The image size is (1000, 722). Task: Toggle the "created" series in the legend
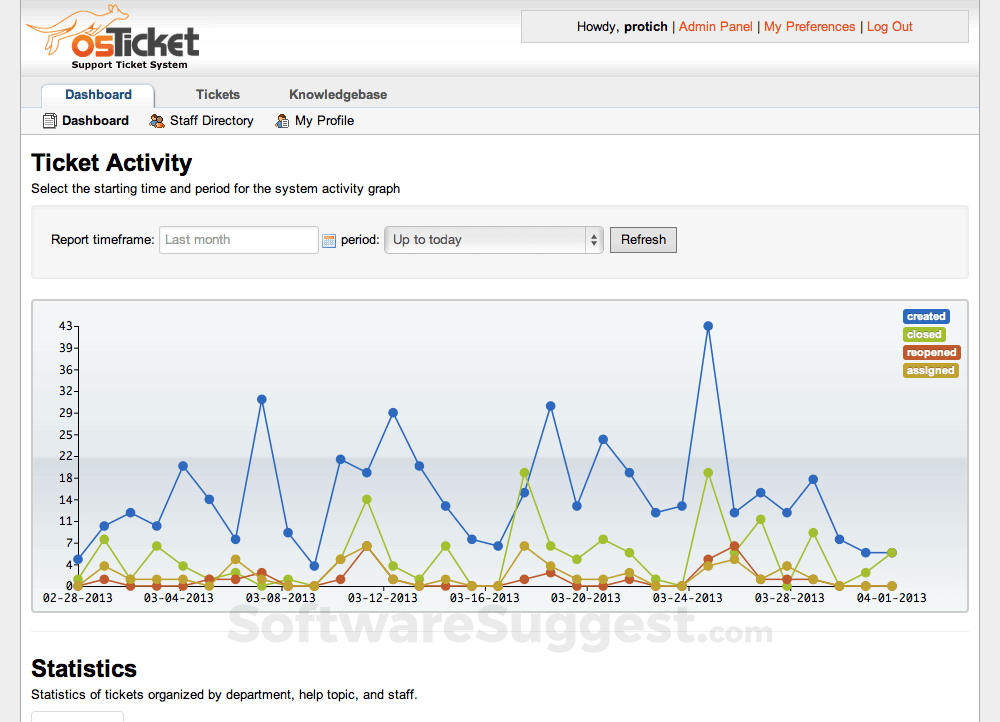(x=926, y=316)
